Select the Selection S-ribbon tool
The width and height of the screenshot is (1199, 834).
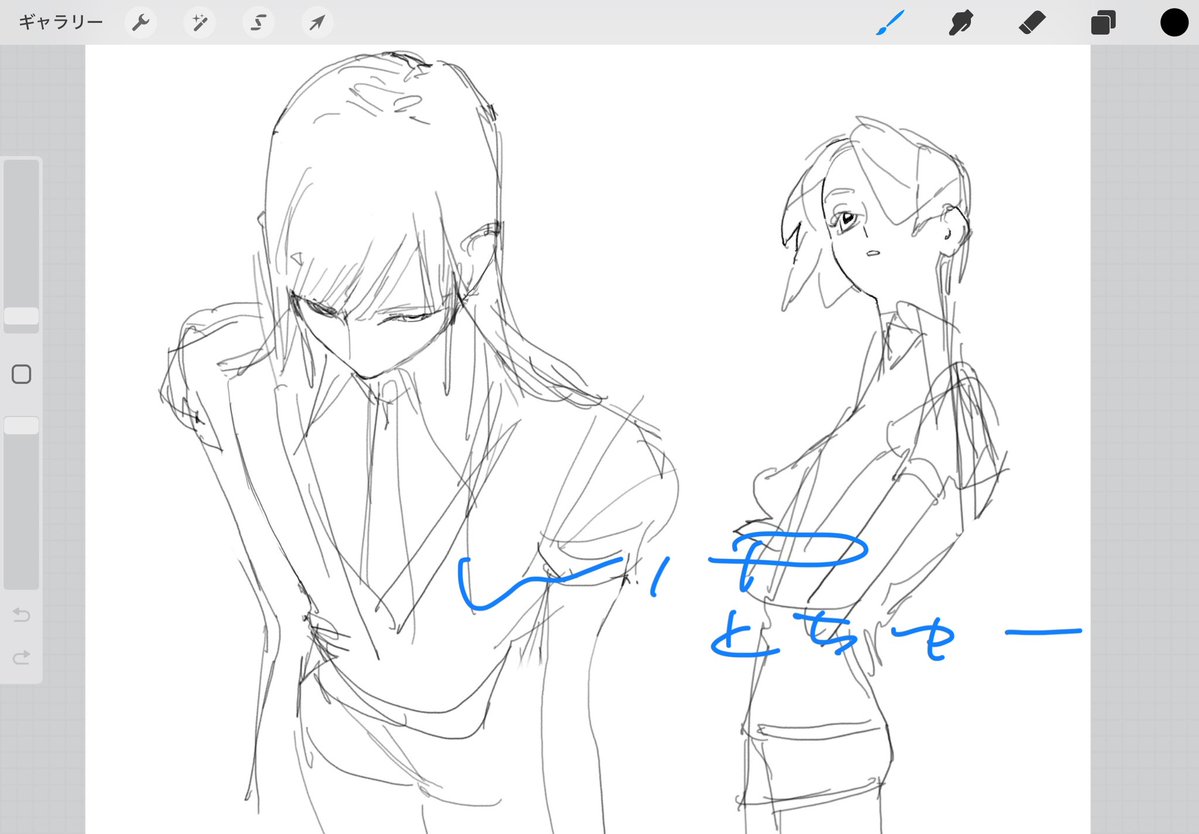[258, 23]
